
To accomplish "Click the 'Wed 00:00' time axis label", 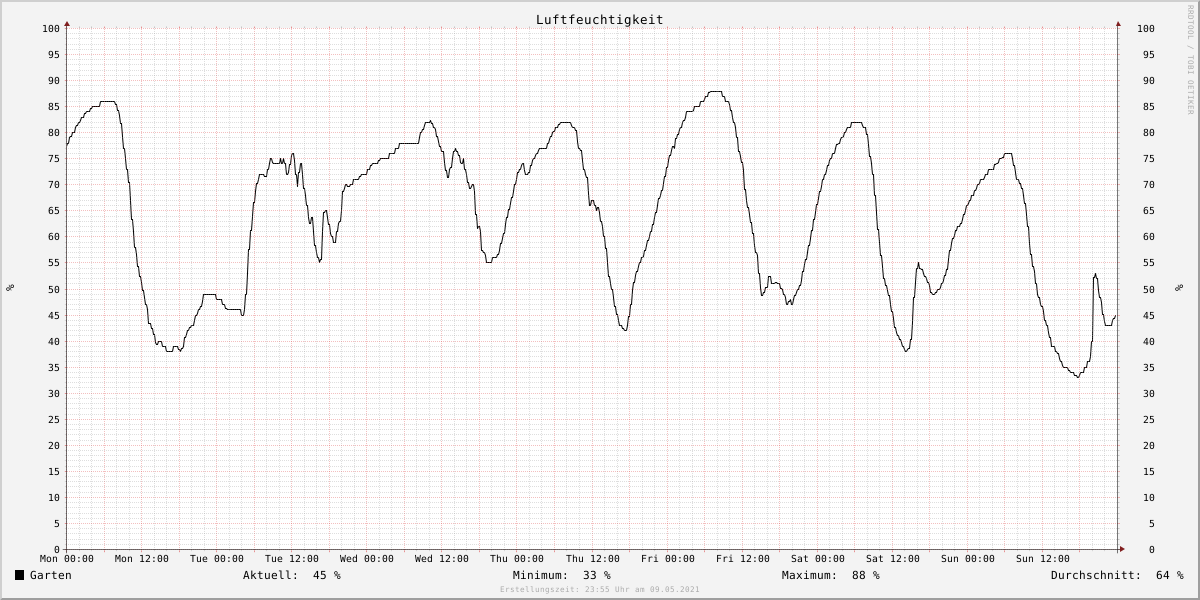I will coord(367,559).
